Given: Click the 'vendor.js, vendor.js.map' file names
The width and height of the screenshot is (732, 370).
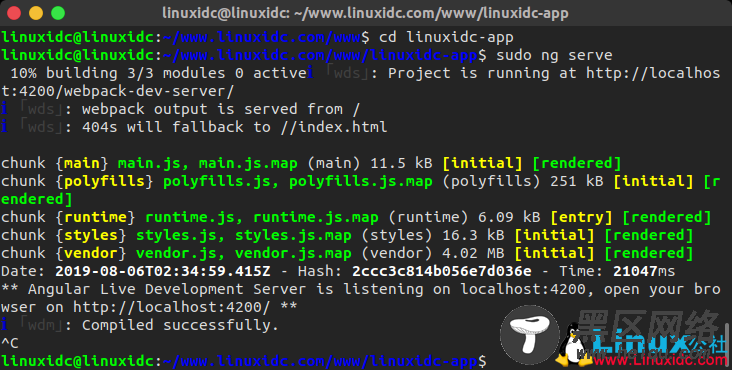Looking at the screenshot, I should (243, 253).
